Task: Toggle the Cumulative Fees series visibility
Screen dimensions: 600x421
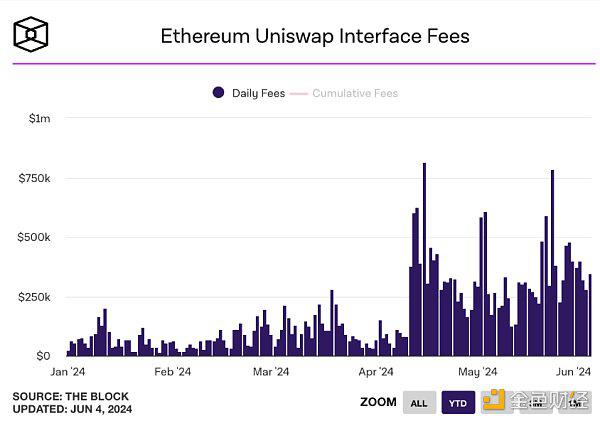Action: point(355,93)
